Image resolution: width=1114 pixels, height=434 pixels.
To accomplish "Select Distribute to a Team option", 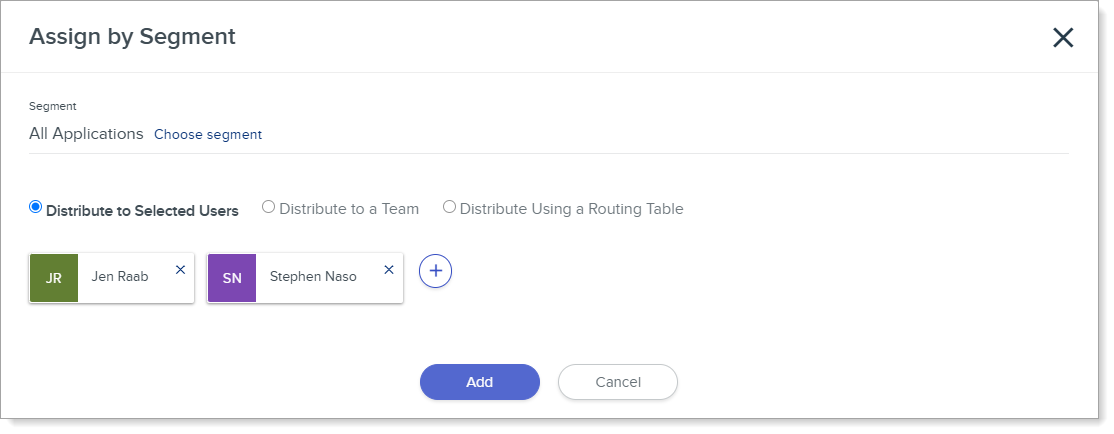I will pyautogui.click(x=269, y=207).
